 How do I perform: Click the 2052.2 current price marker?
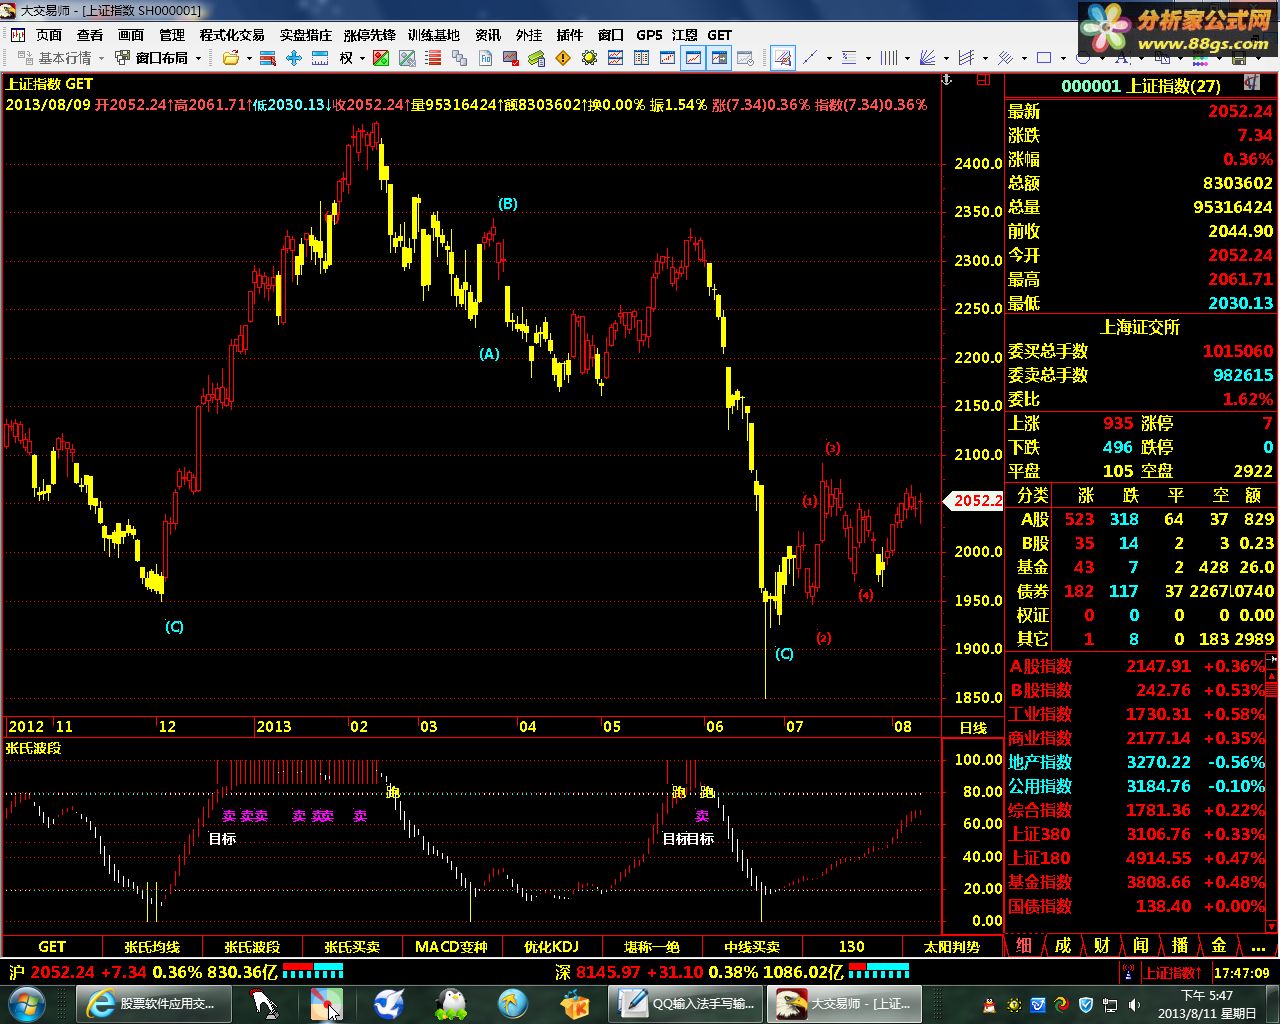pos(975,500)
